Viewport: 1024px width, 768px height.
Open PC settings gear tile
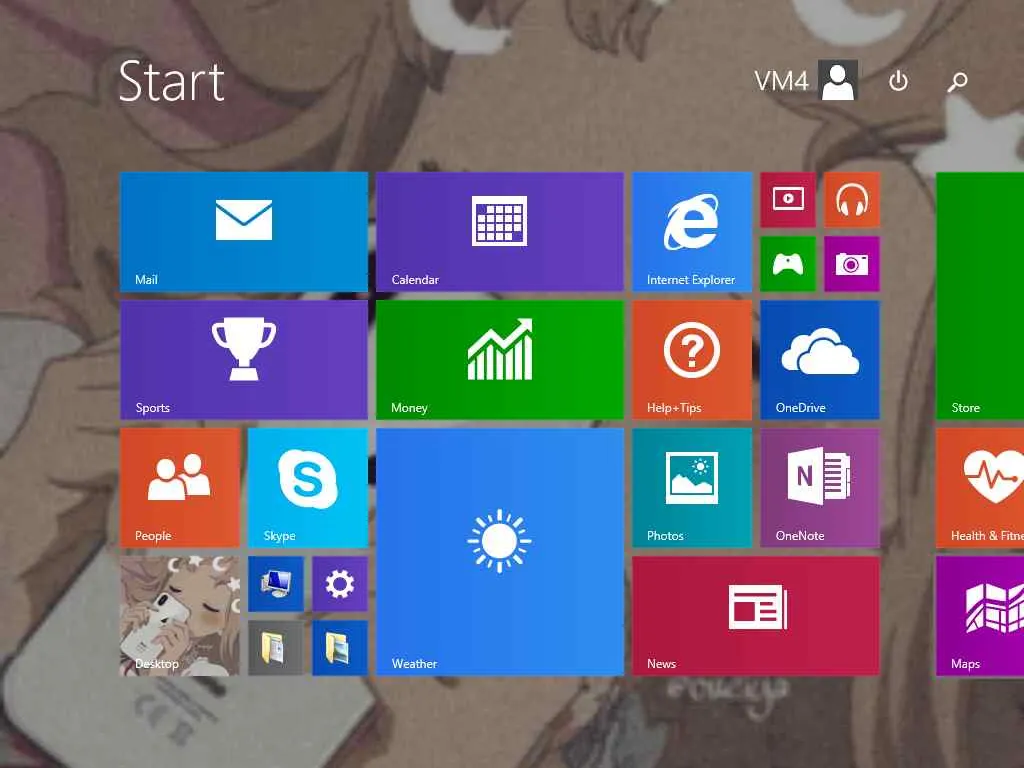pyautogui.click(x=340, y=584)
